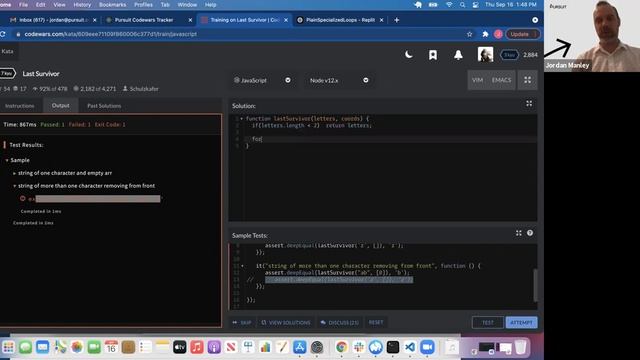The width and height of the screenshot is (640, 360).
Task: Click the Last Survivor kata title
Action: coord(41,73)
